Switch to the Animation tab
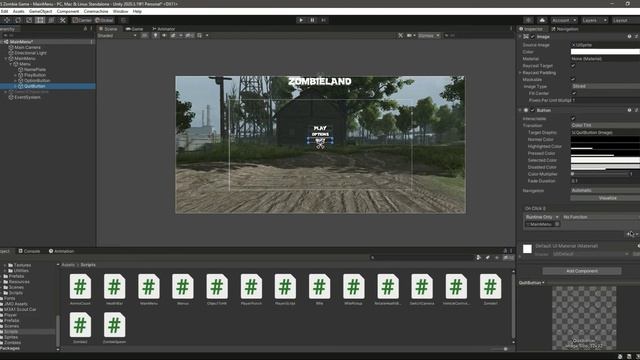Image resolution: width=640 pixels, height=360 pixels. (x=62, y=251)
